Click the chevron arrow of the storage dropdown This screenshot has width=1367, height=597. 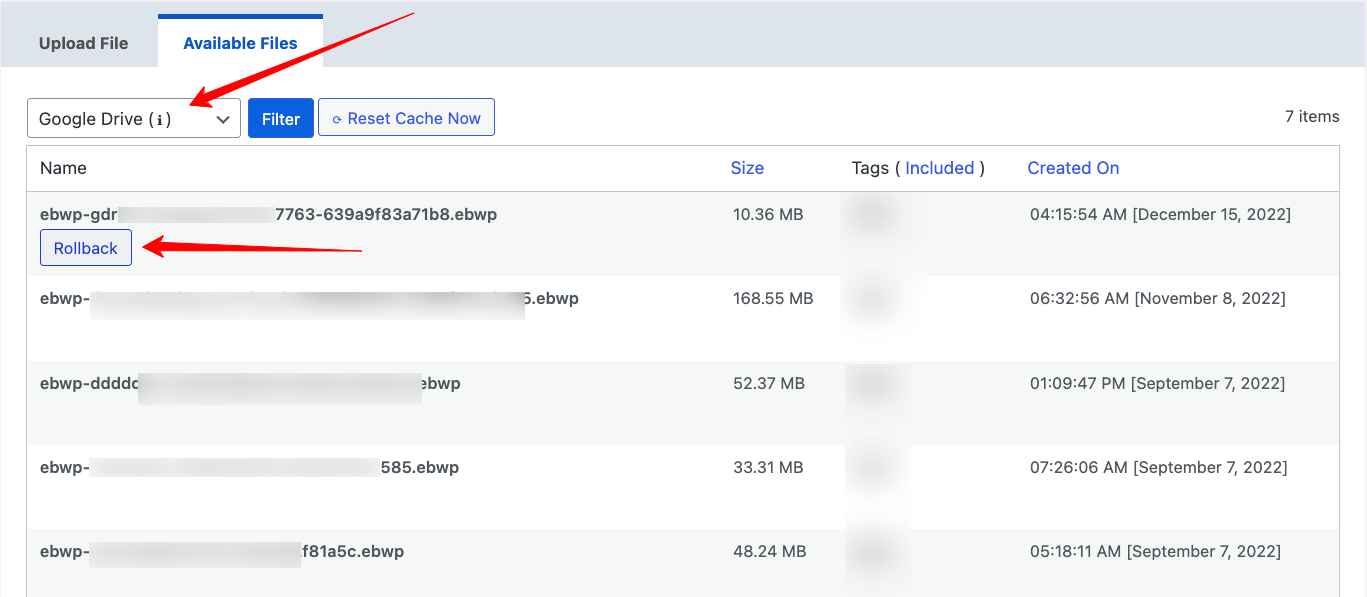click(223, 119)
